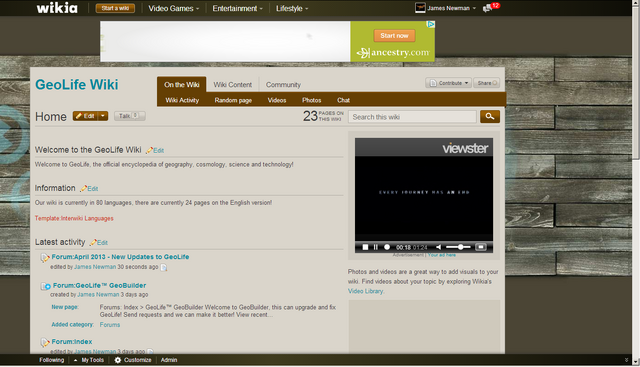Click pencil Edit next to Information heading
The image size is (640, 367).
[x=89, y=189]
